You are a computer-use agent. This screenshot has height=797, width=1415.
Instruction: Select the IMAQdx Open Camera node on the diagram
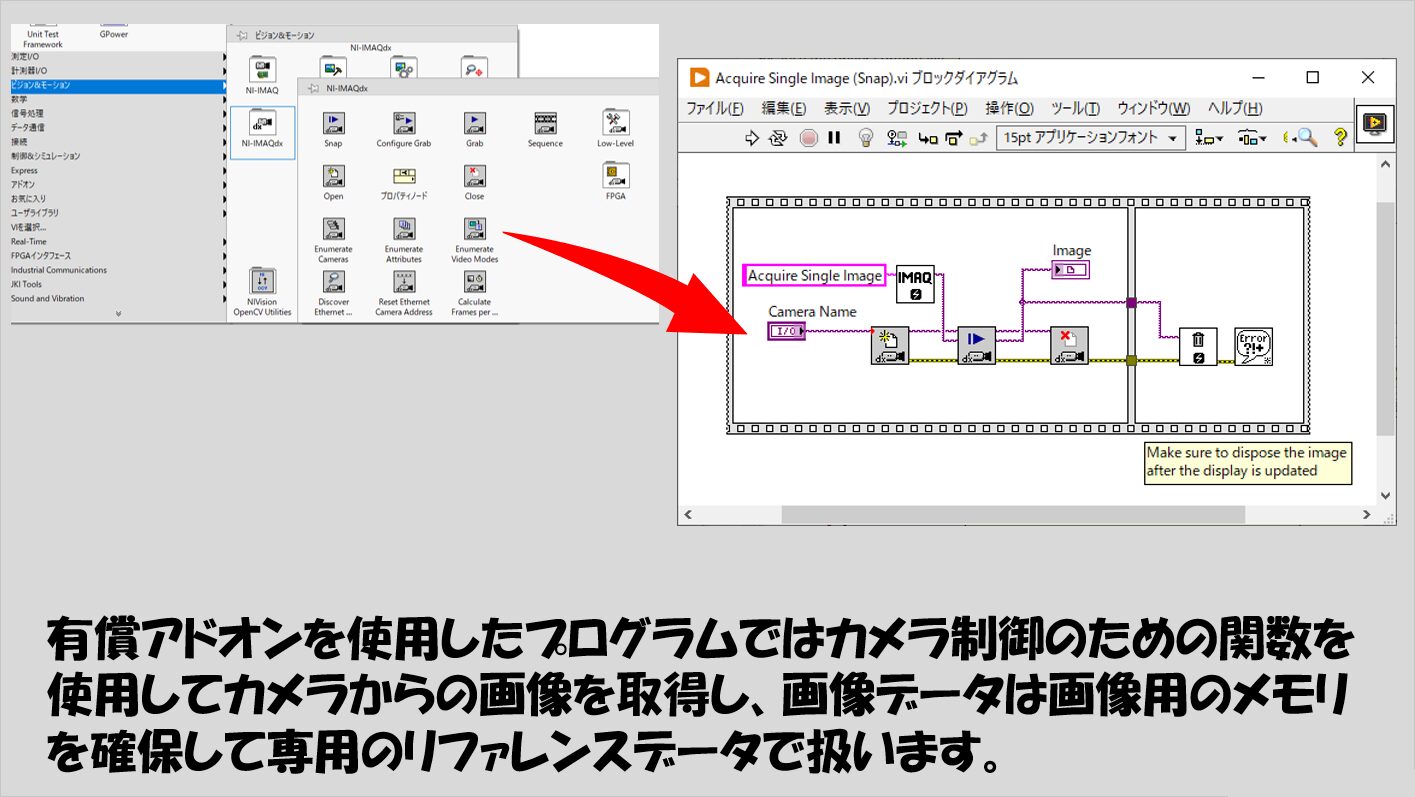[x=889, y=346]
